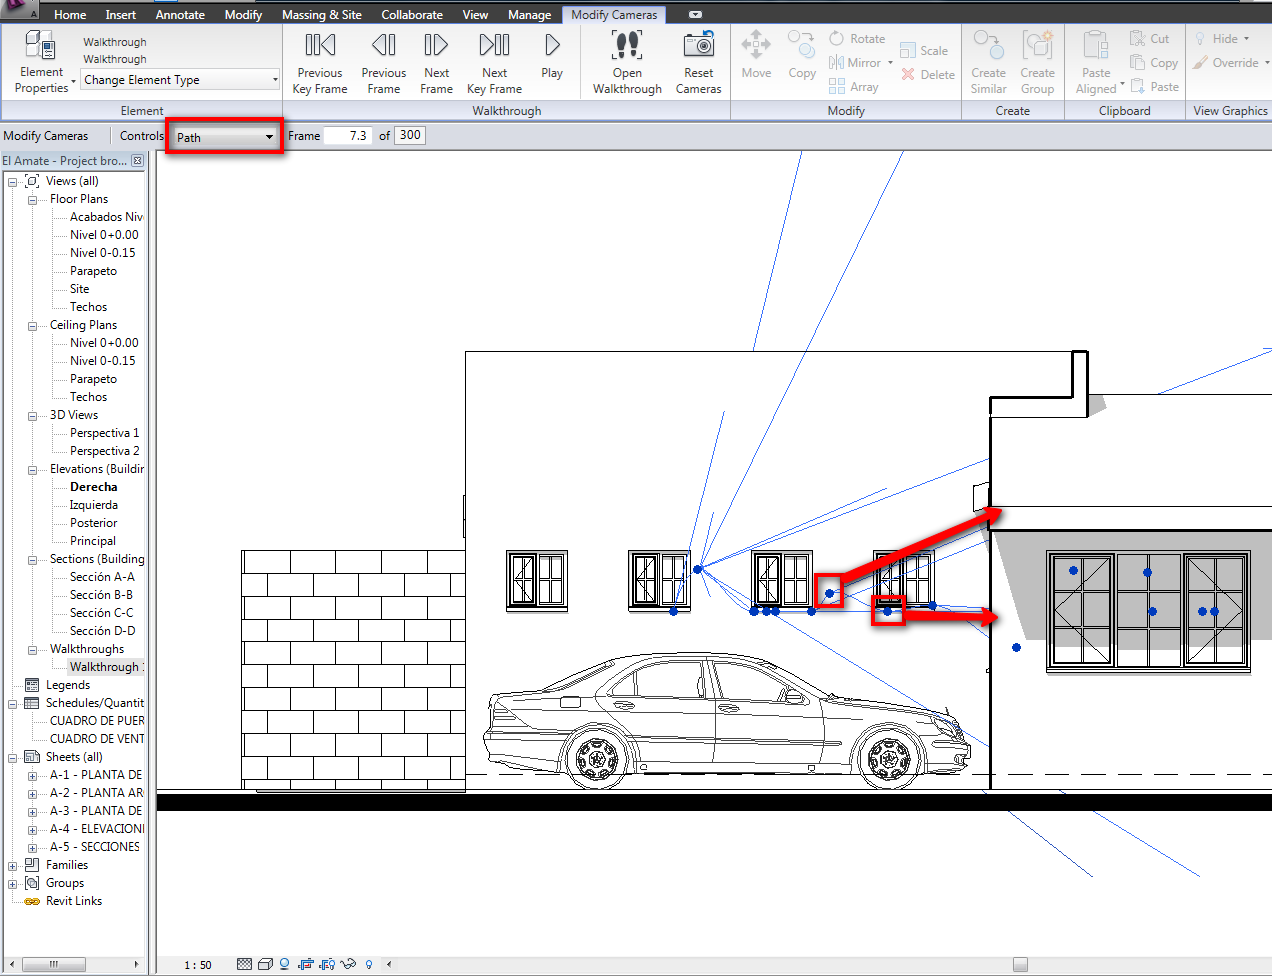Jump to the Next Key Frame
Screen dimensions: 1272x976
(x=494, y=46)
